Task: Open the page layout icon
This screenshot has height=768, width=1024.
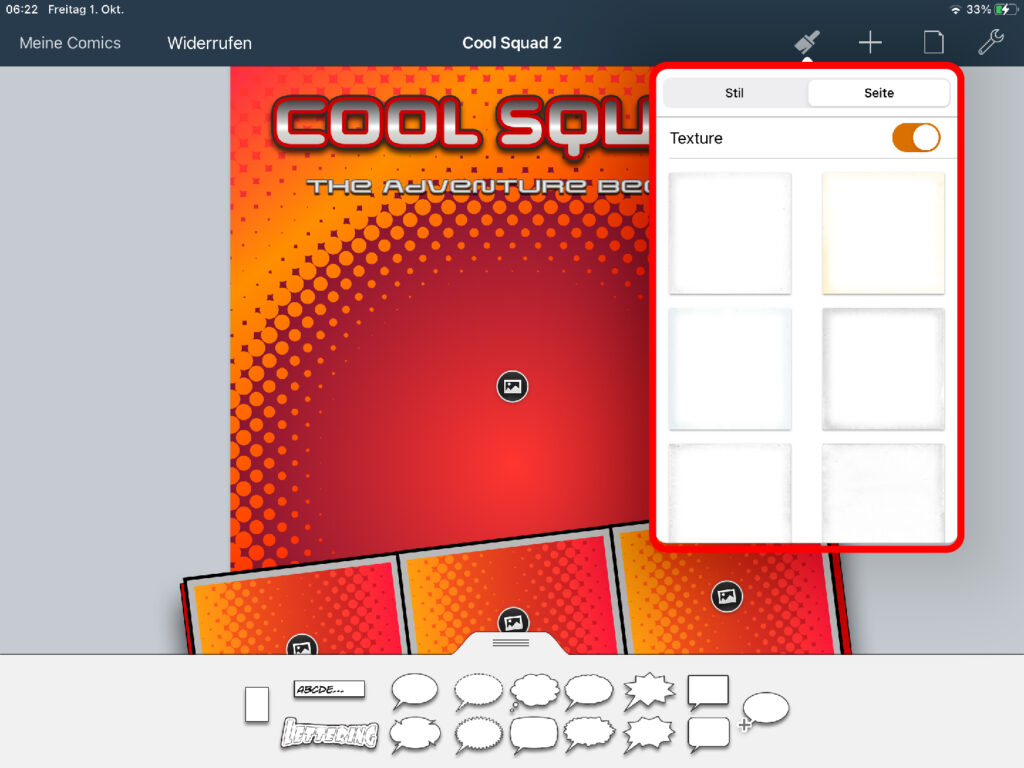Action: tap(932, 42)
